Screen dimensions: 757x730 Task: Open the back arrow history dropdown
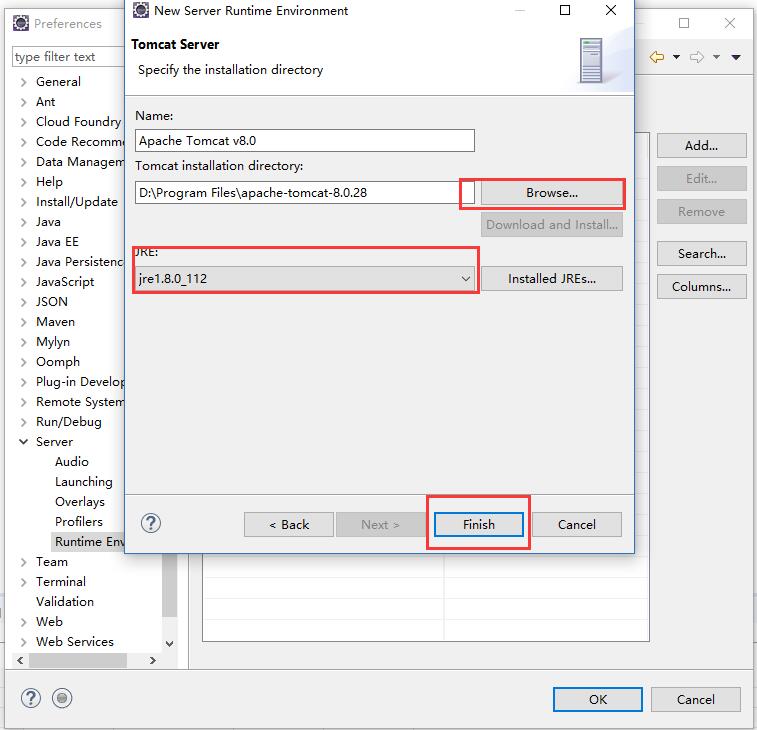pos(676,57)
